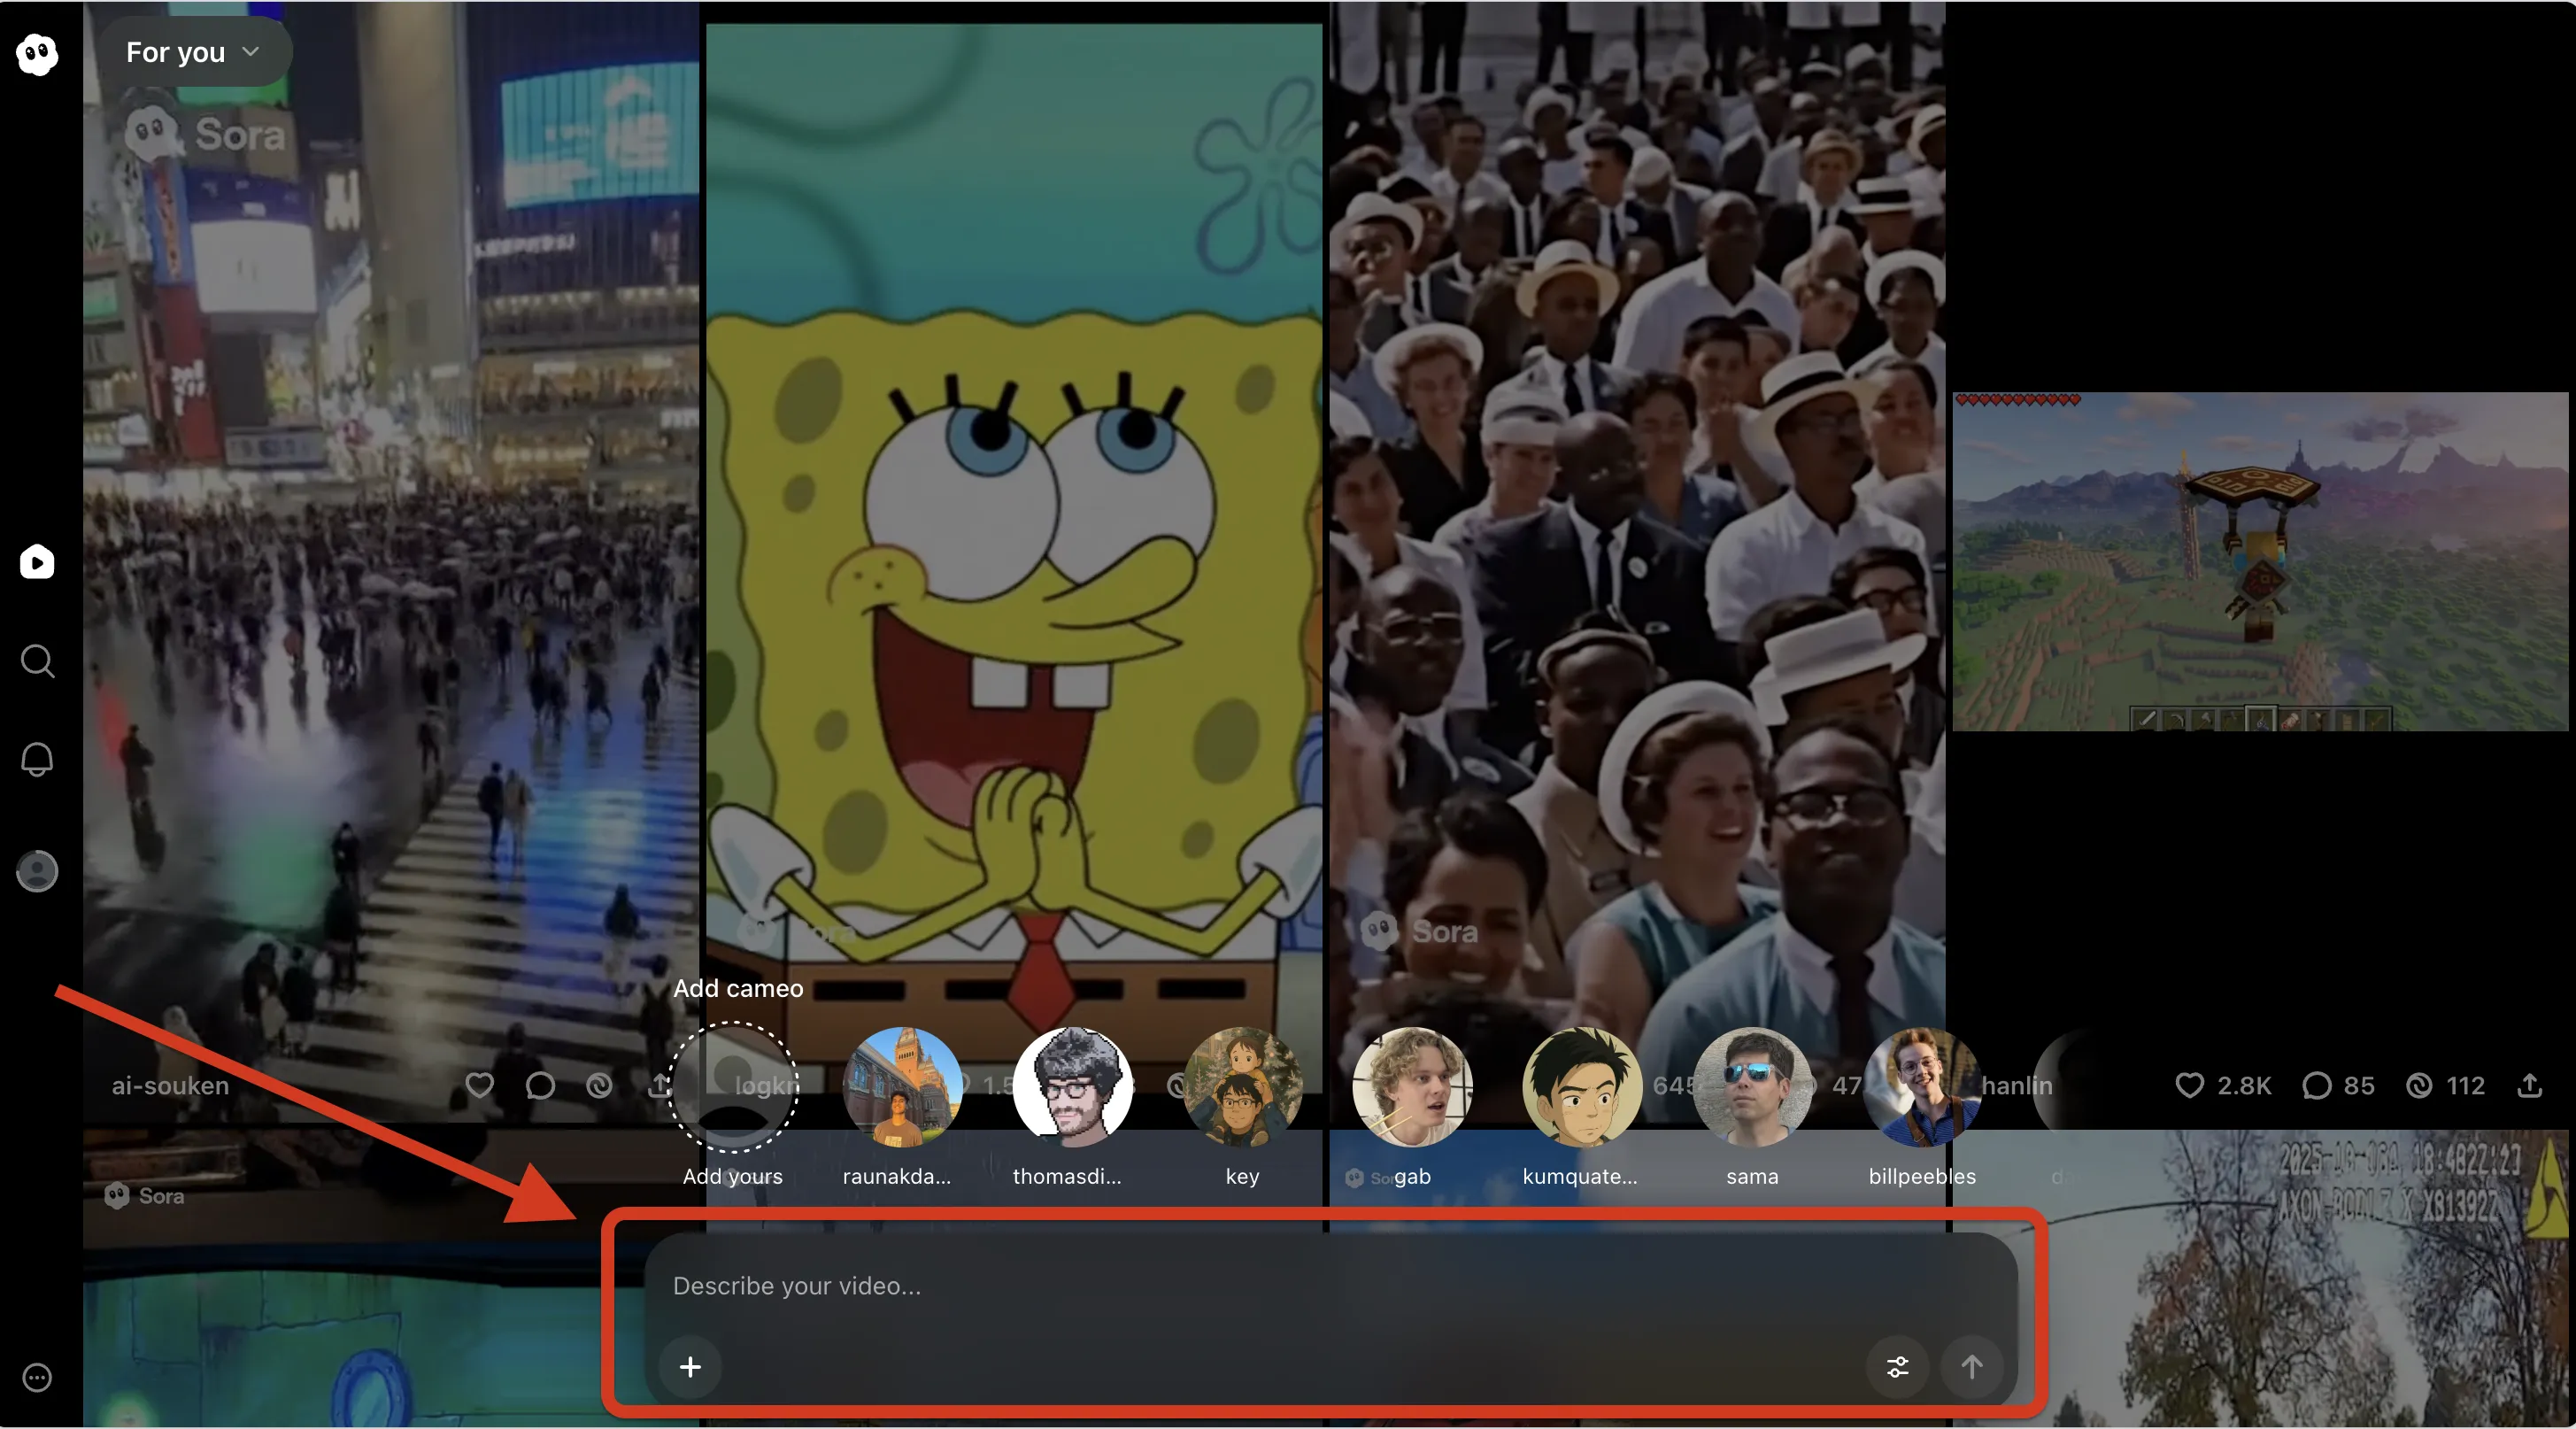The width and height of the screenshot is (2576, 1429).
Task: Click the Sora logo in sidebar
Action: [x=37, y=53]
